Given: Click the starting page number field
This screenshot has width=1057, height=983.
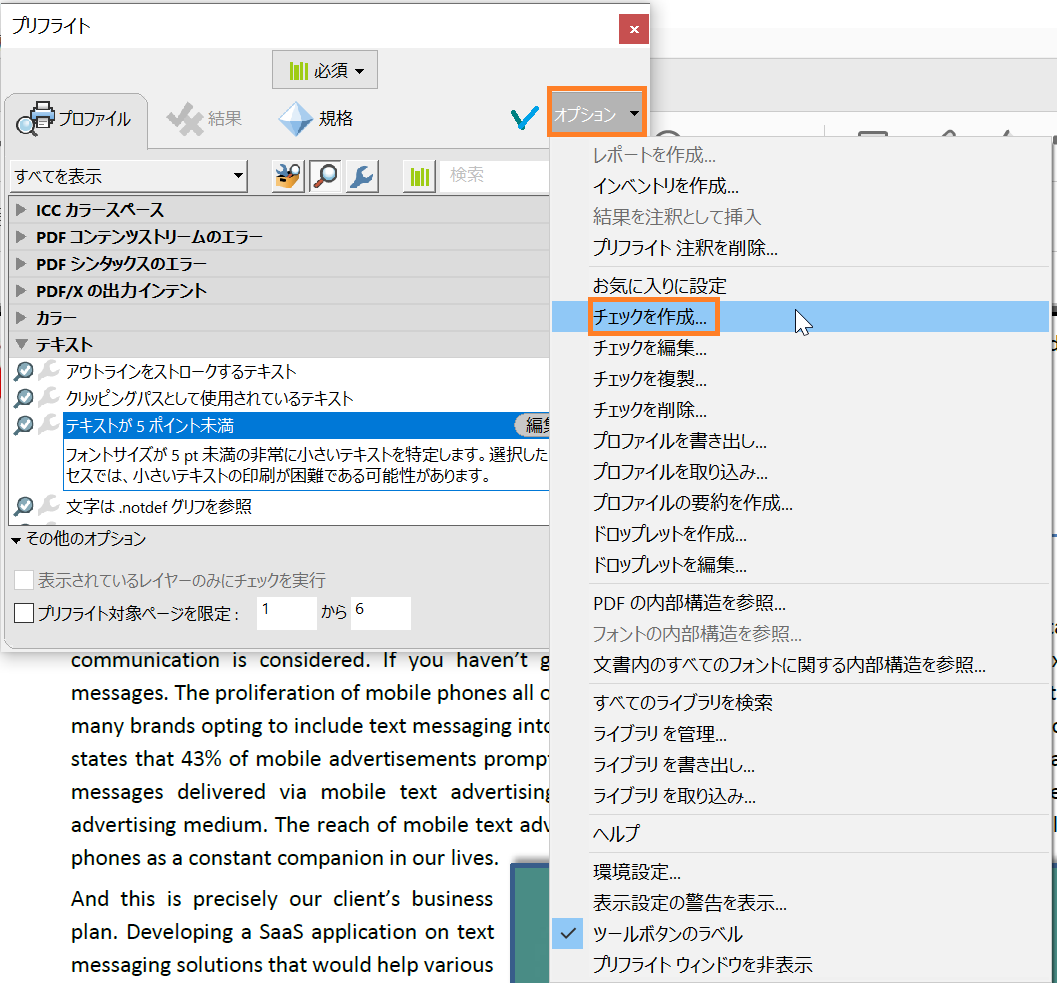Looking at the screenshot, I should (287, 614).
